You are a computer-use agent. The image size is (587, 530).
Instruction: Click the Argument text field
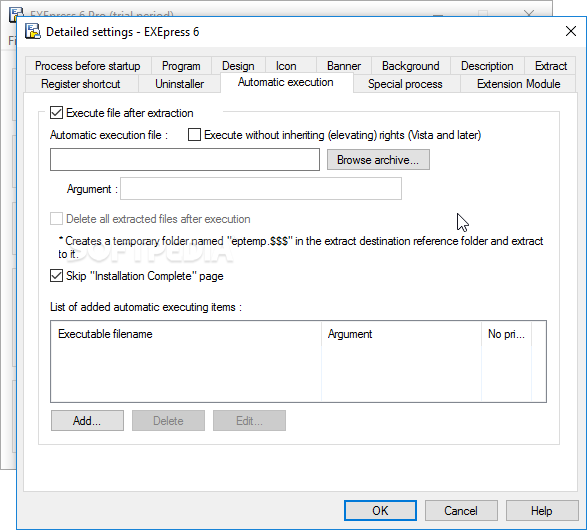261,189
